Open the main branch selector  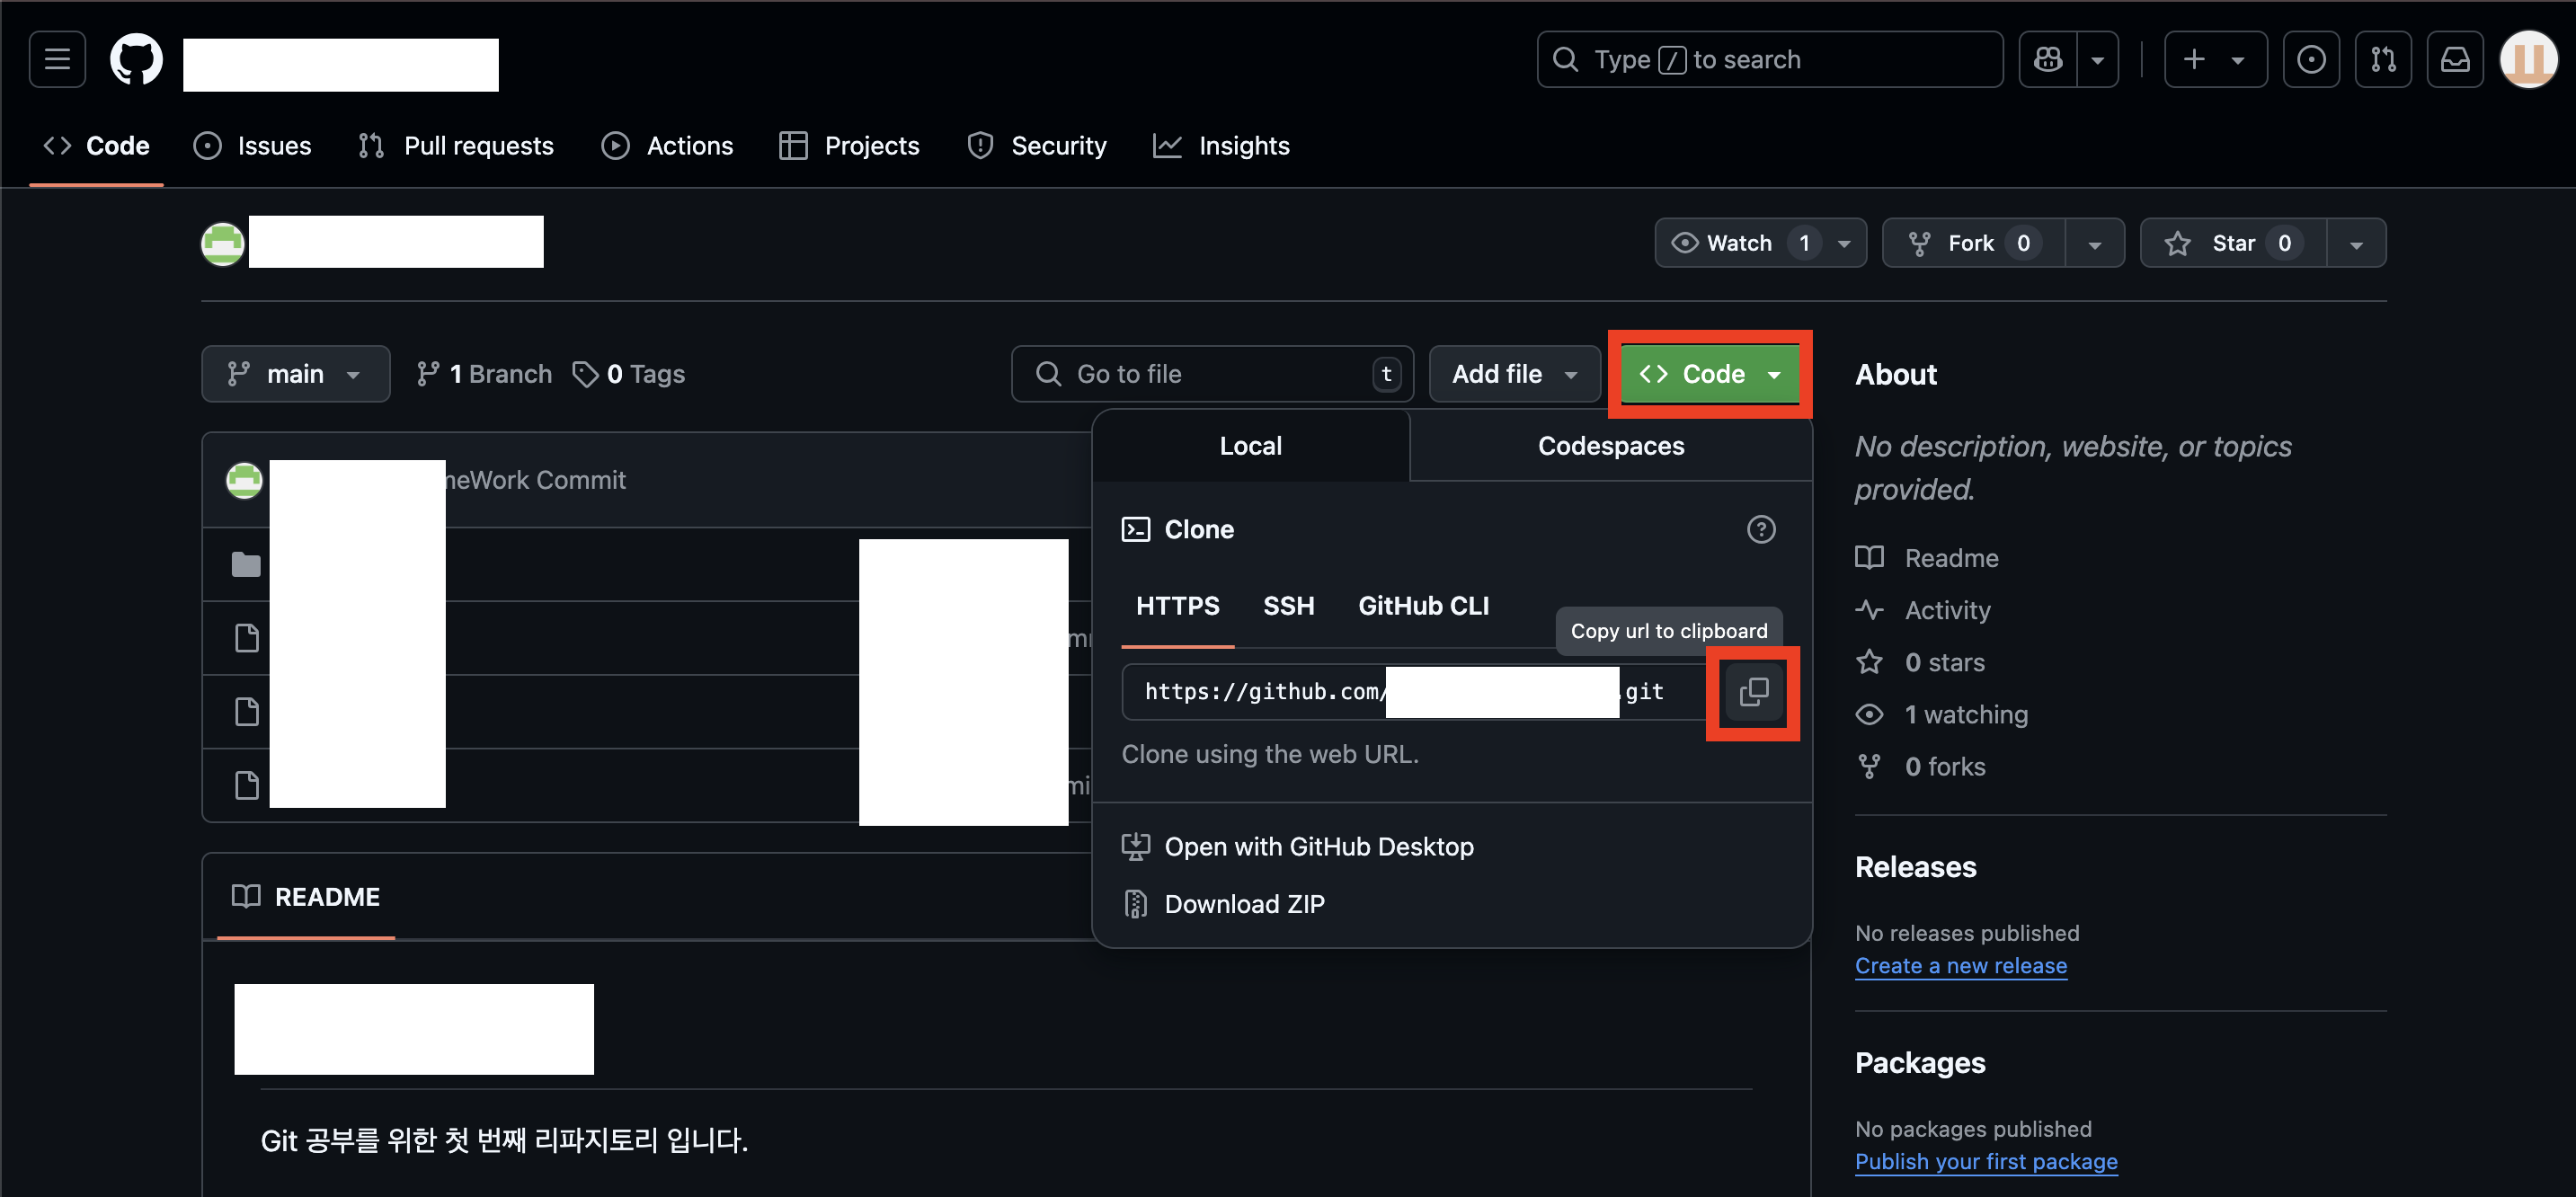pyautogui.click(x=295, y=374)
